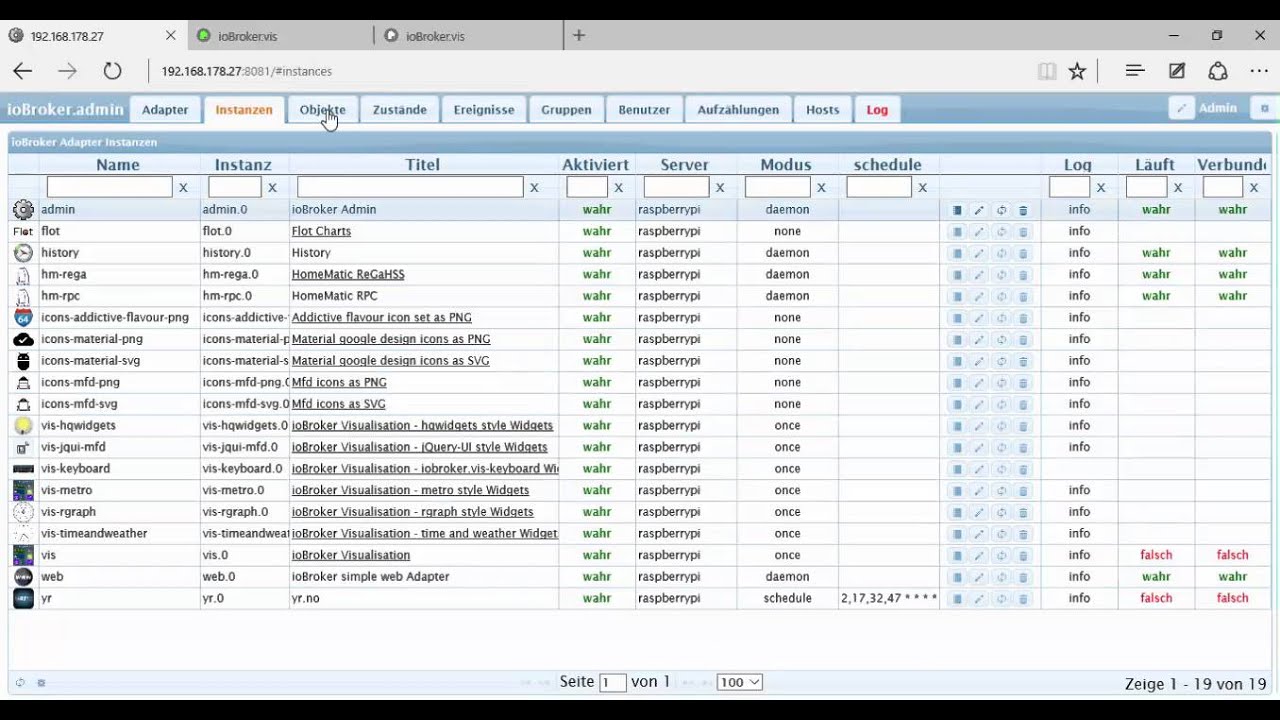The image size is (1280, 720).
Task: Open config icon in vis row
Action: pyautogui.click(x=957, y=556)
